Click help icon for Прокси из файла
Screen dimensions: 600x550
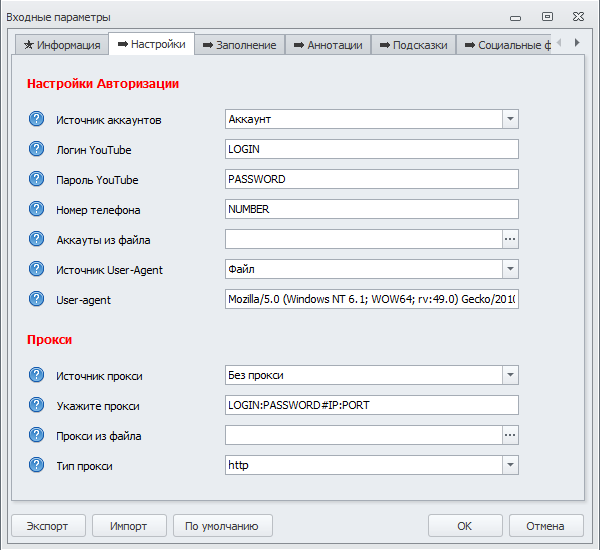click(36, 435)
